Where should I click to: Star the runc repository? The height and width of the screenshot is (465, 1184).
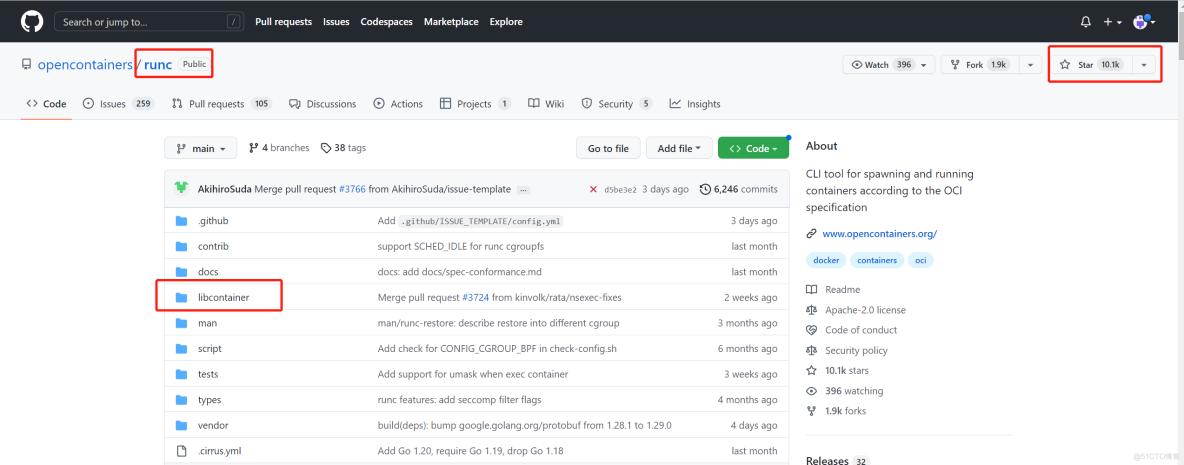(1091, 65)
